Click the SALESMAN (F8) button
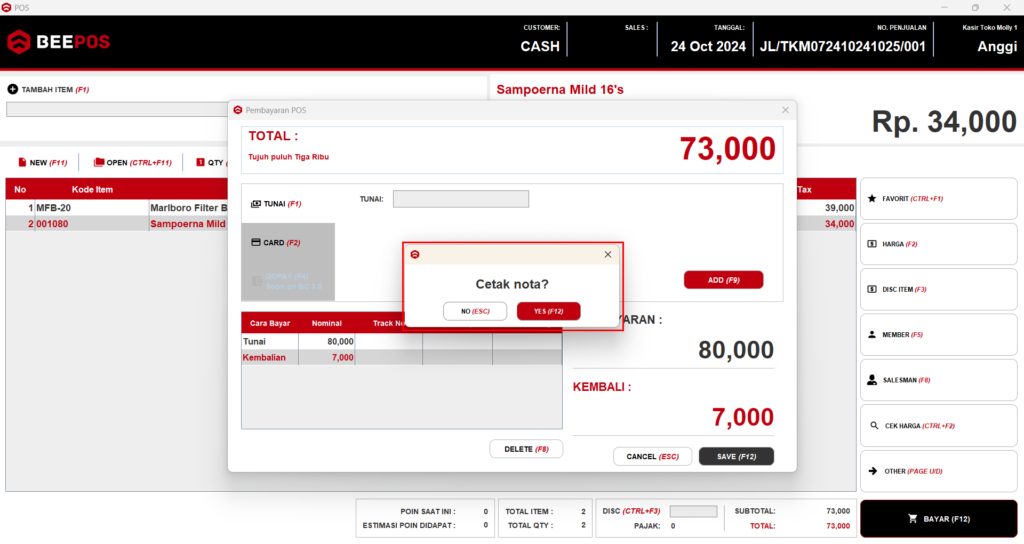The width and height of the screenshot is (1024, 544). point(938,380)
